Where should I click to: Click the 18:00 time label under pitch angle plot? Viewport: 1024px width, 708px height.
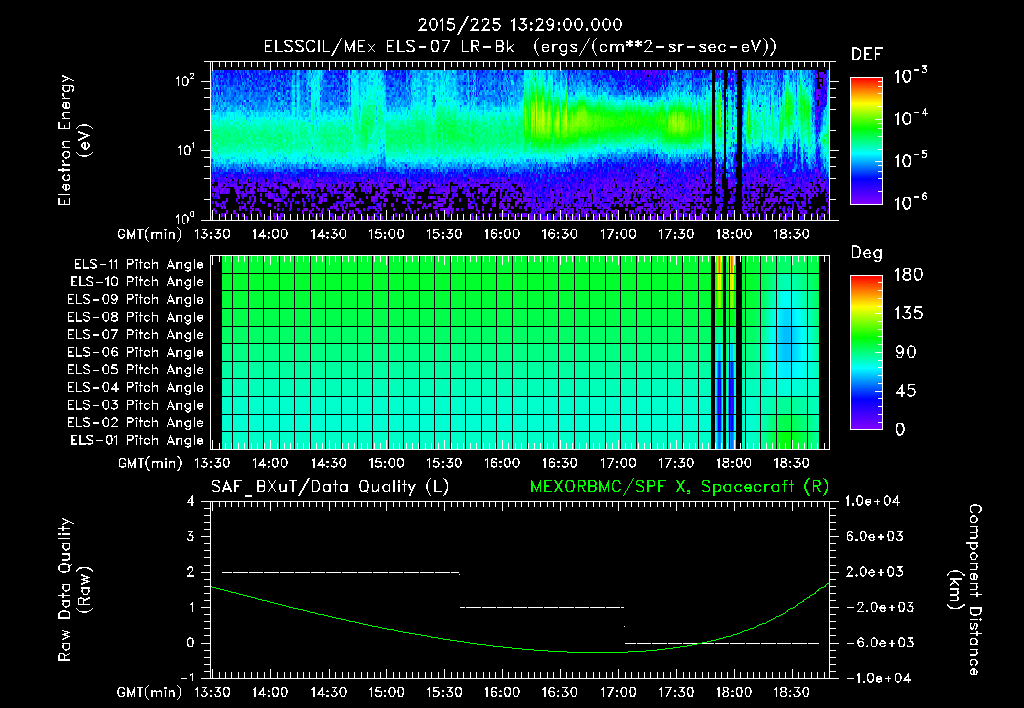[x=733, y=463]
